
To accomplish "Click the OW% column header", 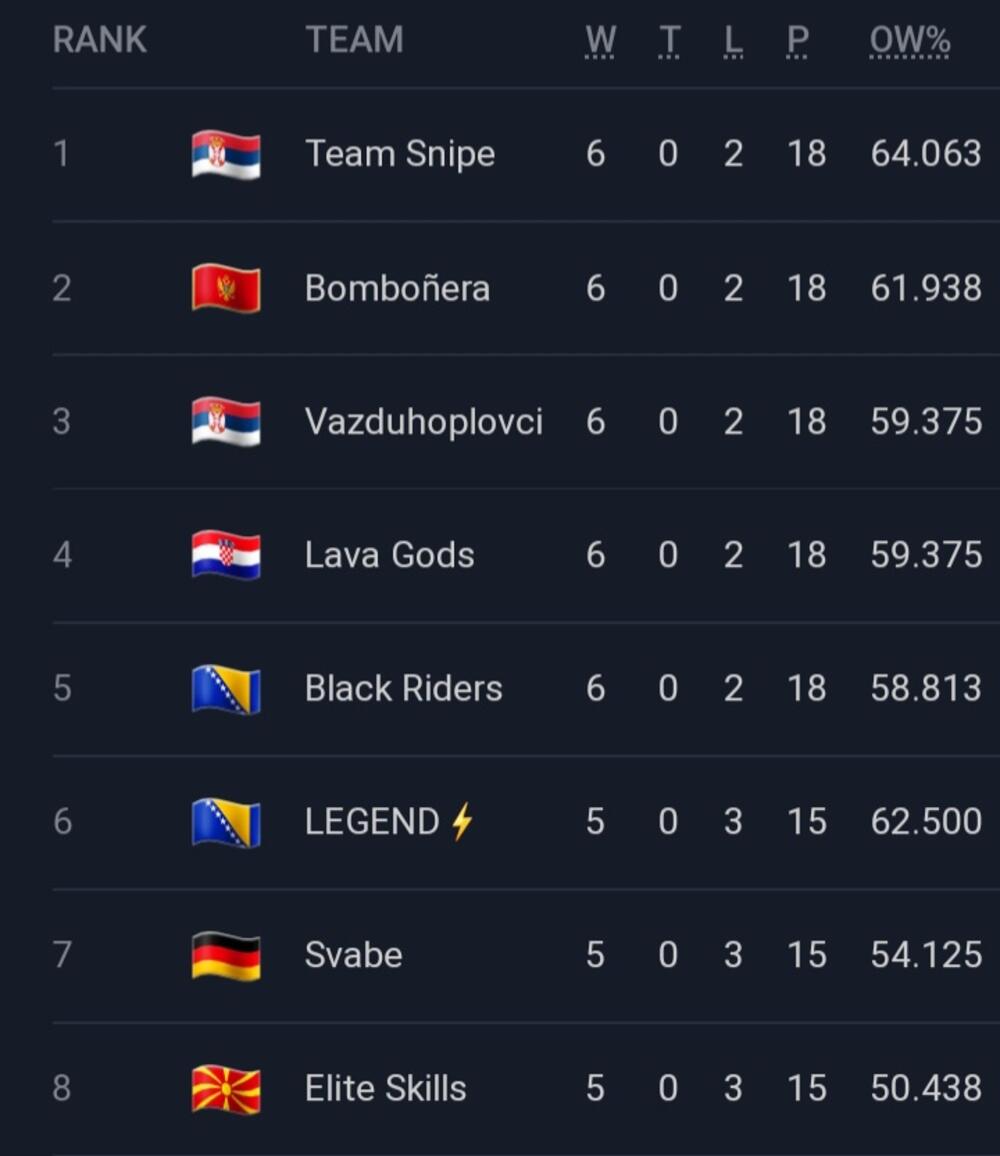I will point(909,40).
